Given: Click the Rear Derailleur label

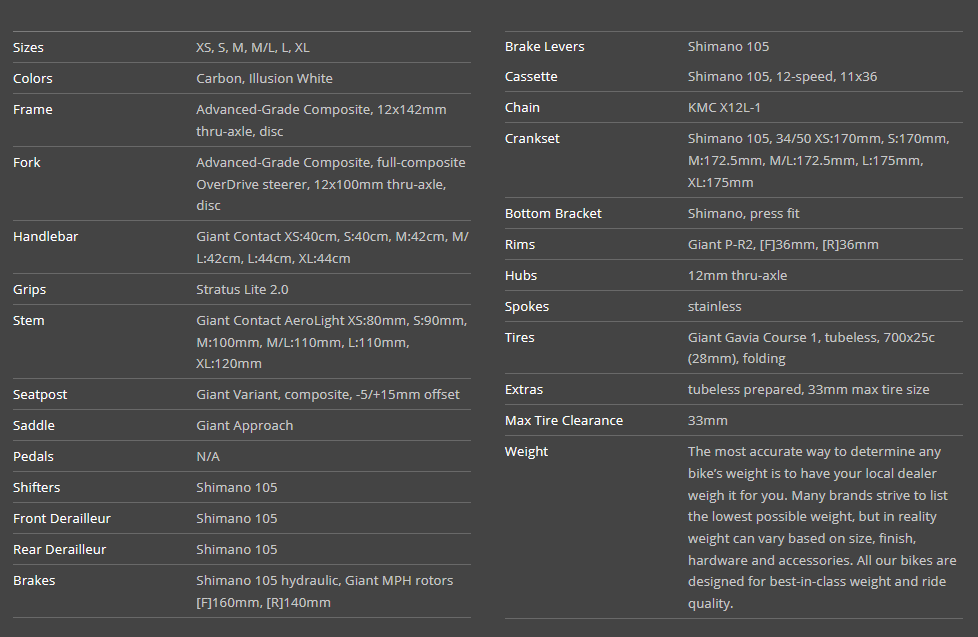Looking at the screenshot, I should pos(59,550).
